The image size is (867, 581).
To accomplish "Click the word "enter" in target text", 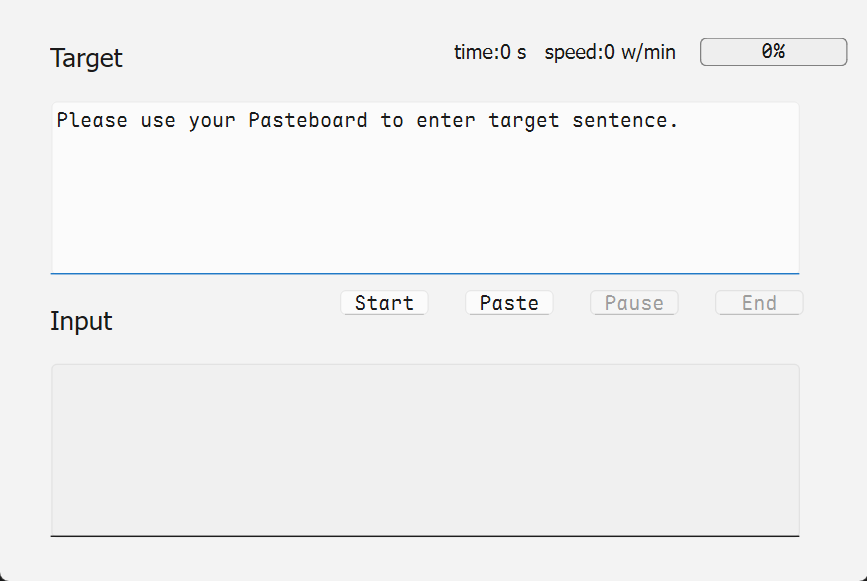I will click(446, 121).
